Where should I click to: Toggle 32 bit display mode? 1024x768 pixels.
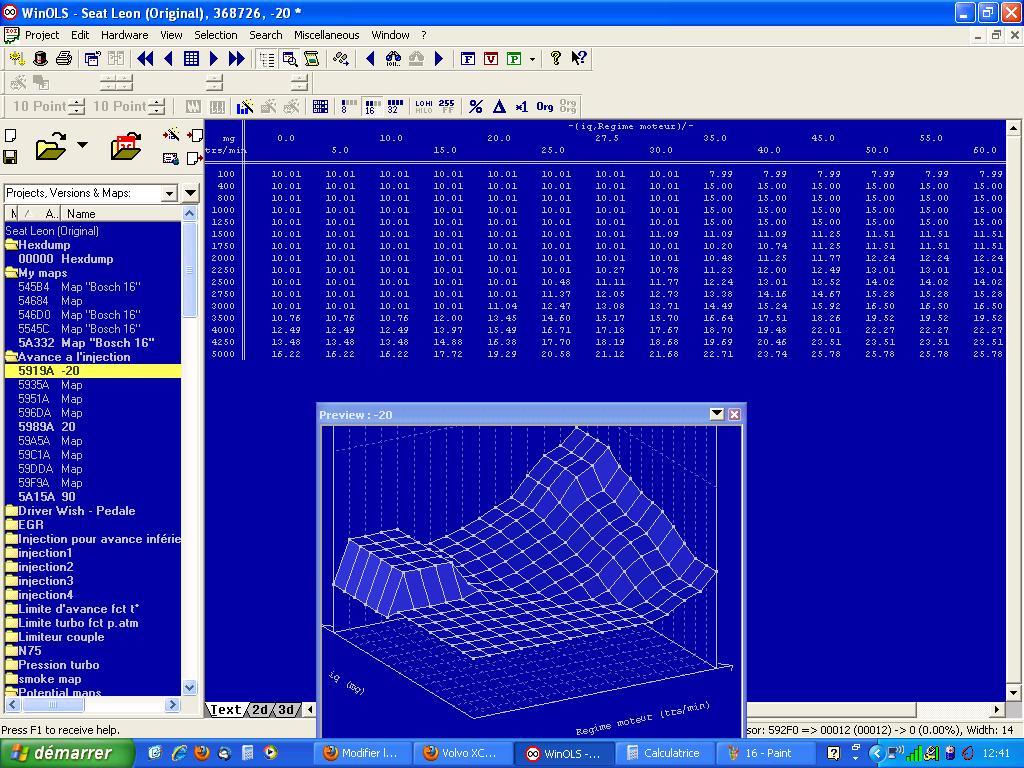point(395,106)
